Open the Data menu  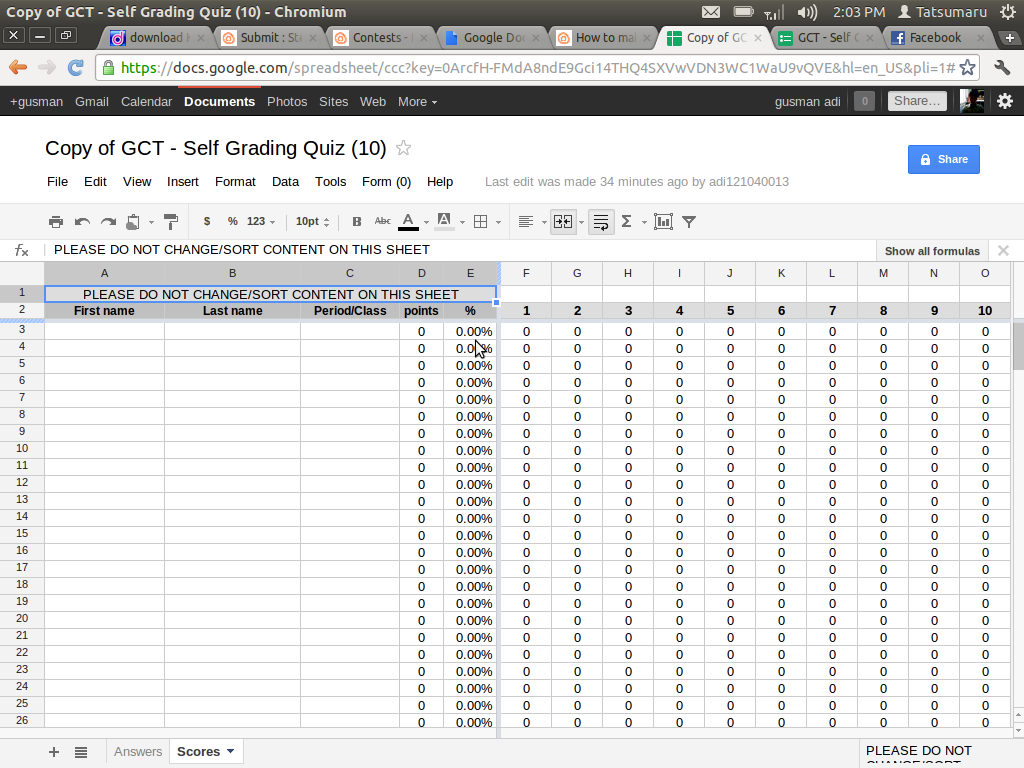coord(285,182)
